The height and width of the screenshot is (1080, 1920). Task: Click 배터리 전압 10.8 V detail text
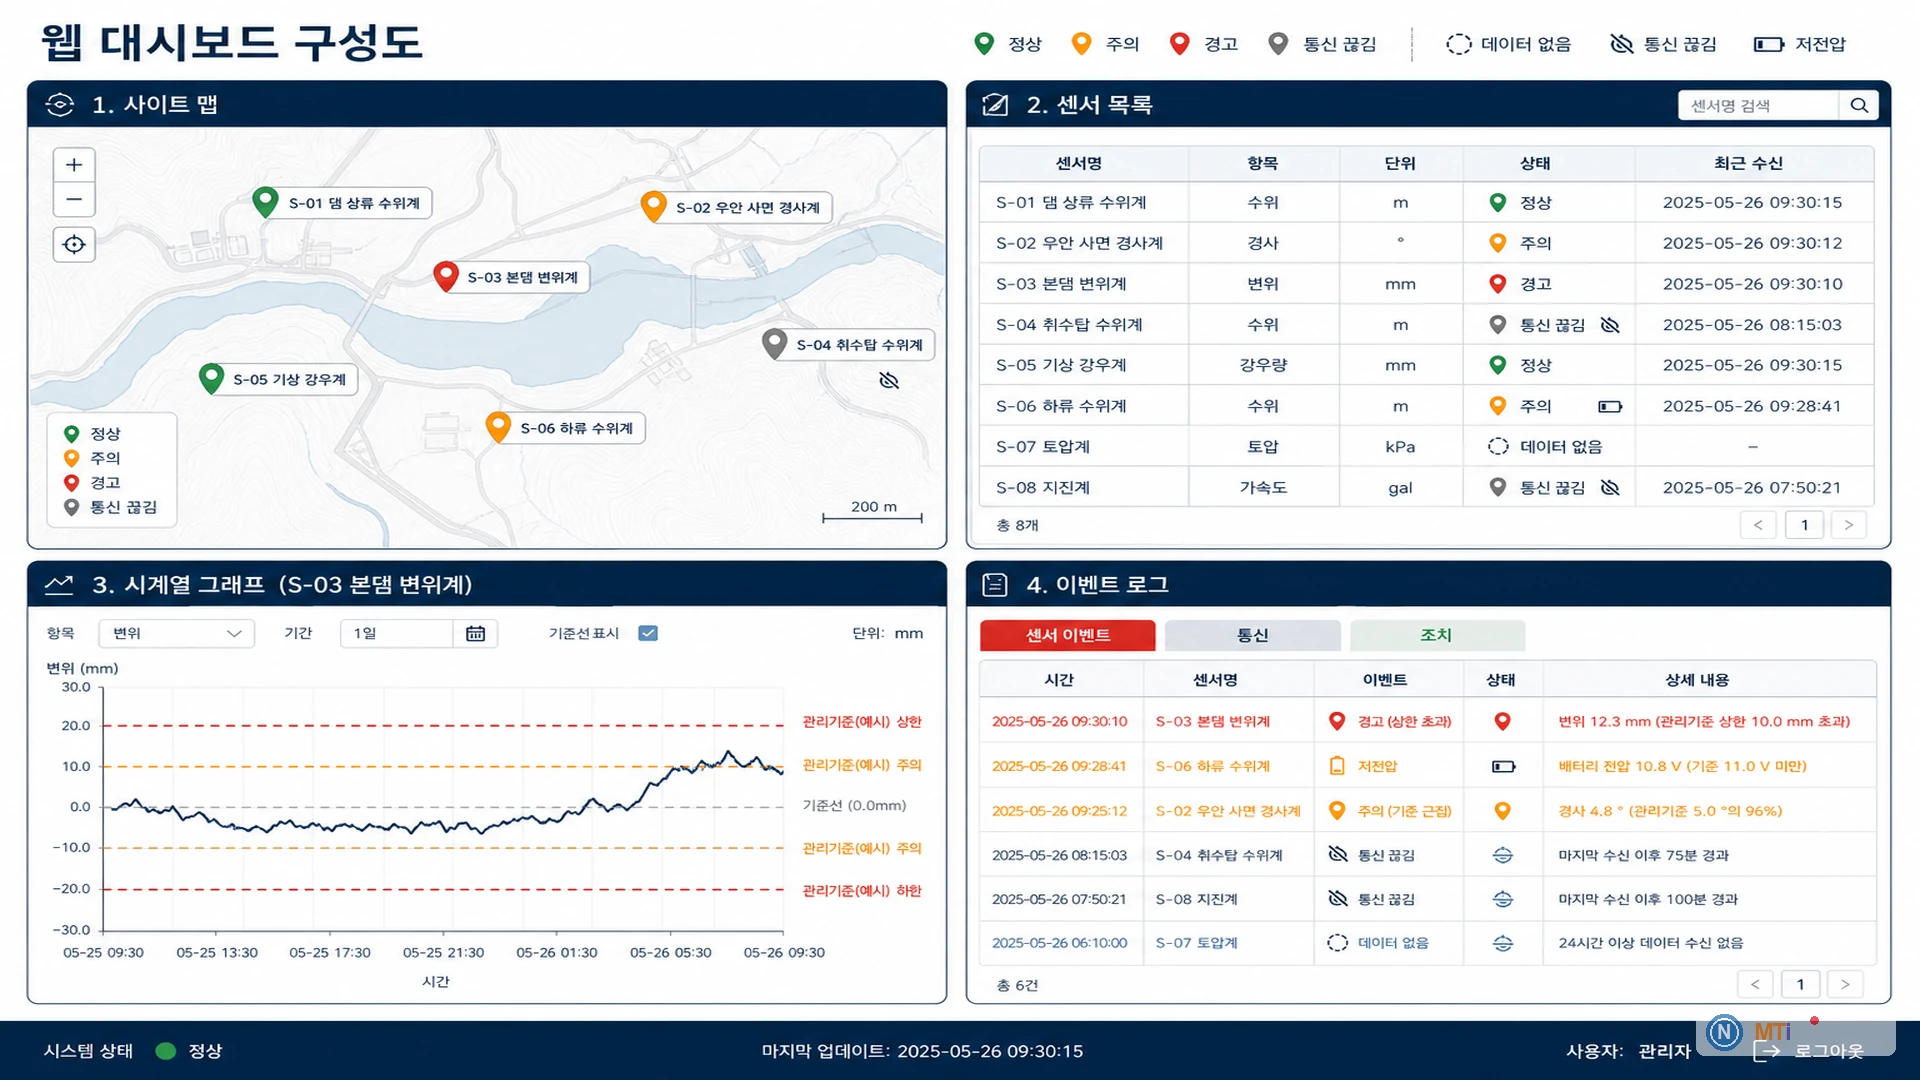[x=1682, y=767]
